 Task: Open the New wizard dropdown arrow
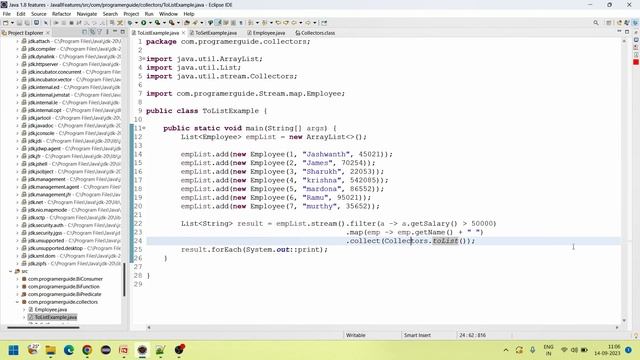tap(12, 23)
